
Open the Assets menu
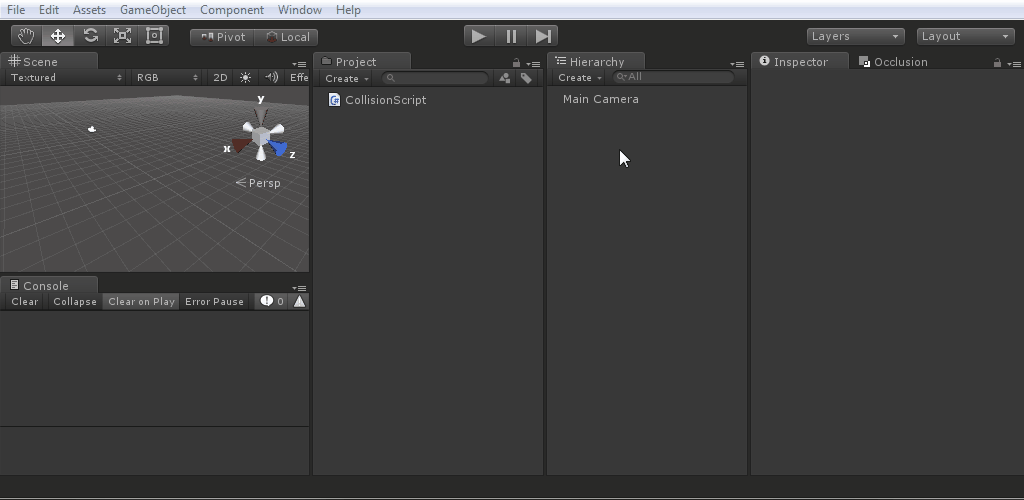(89, 10)
